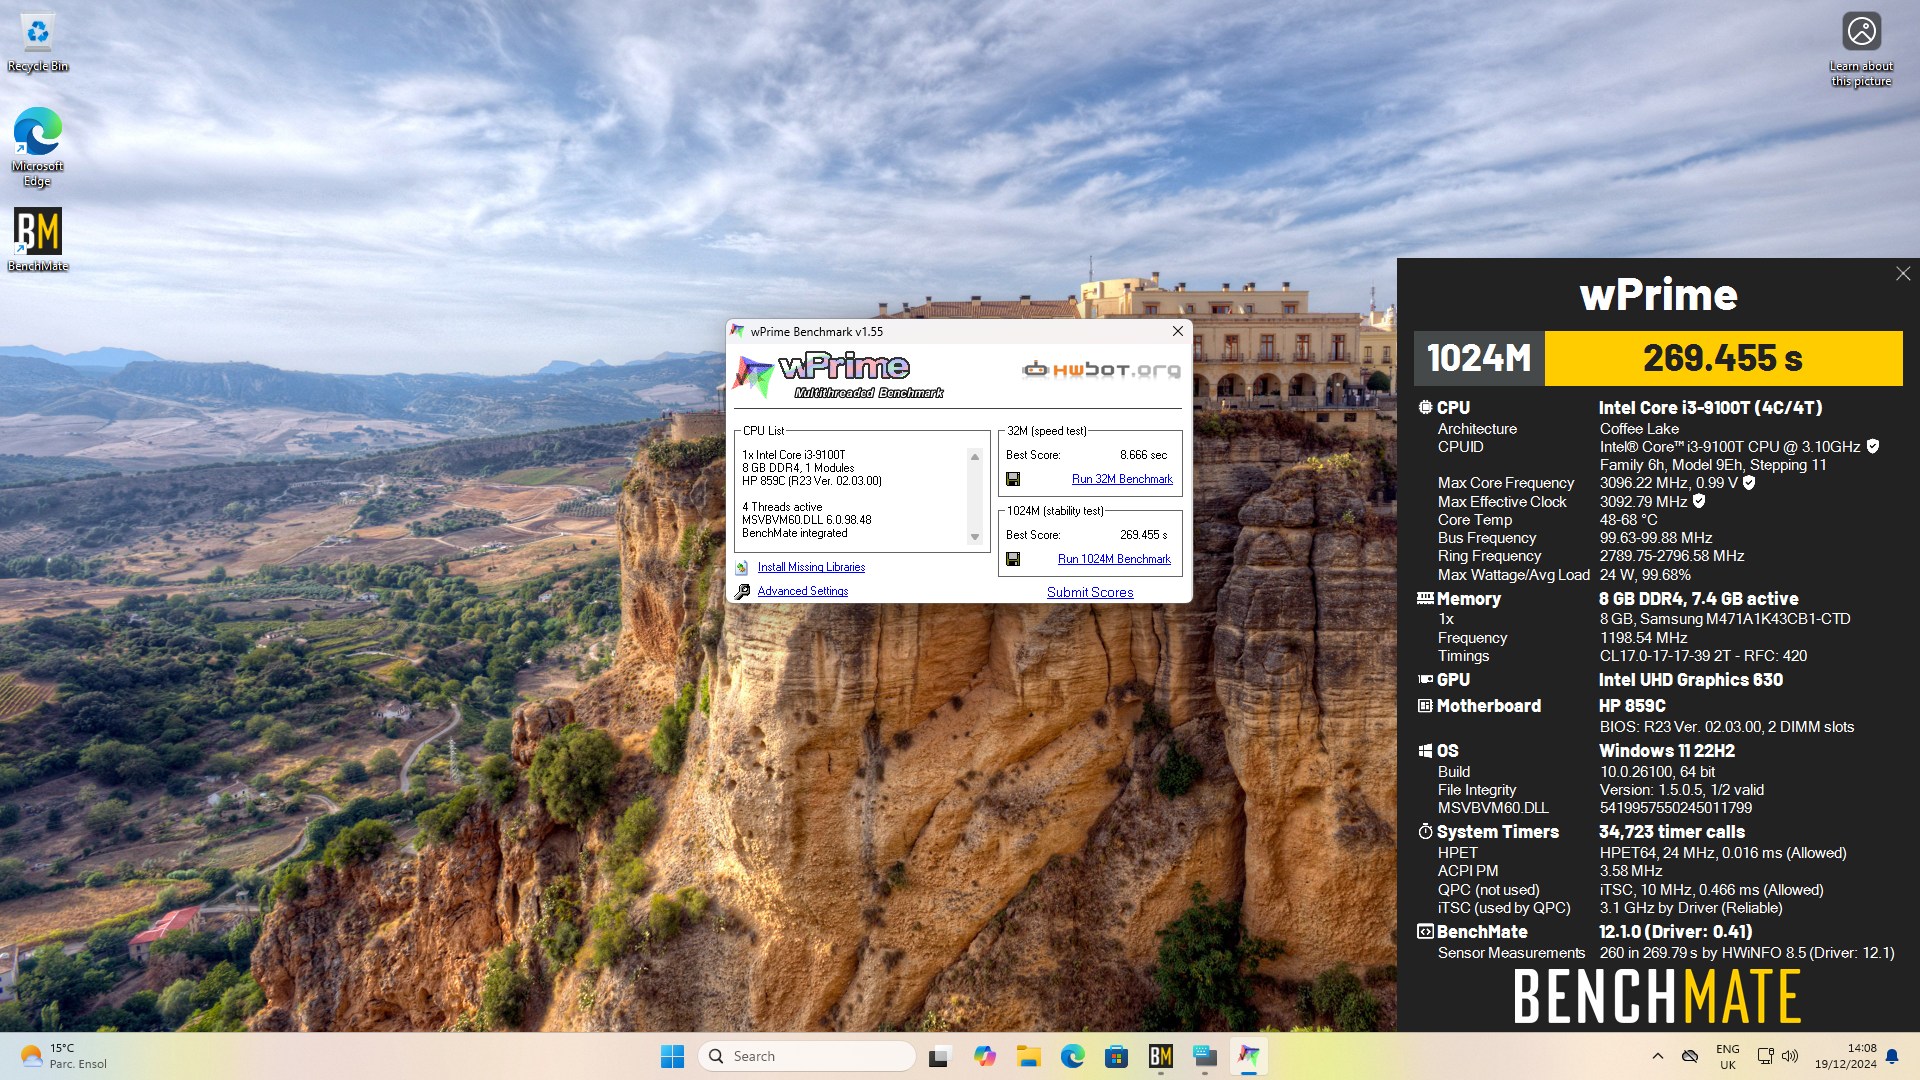Viewport: 1920px width, 1080px height.
Task: Click 'BenchMate integrated' in the CPU List
Action: 794,533
